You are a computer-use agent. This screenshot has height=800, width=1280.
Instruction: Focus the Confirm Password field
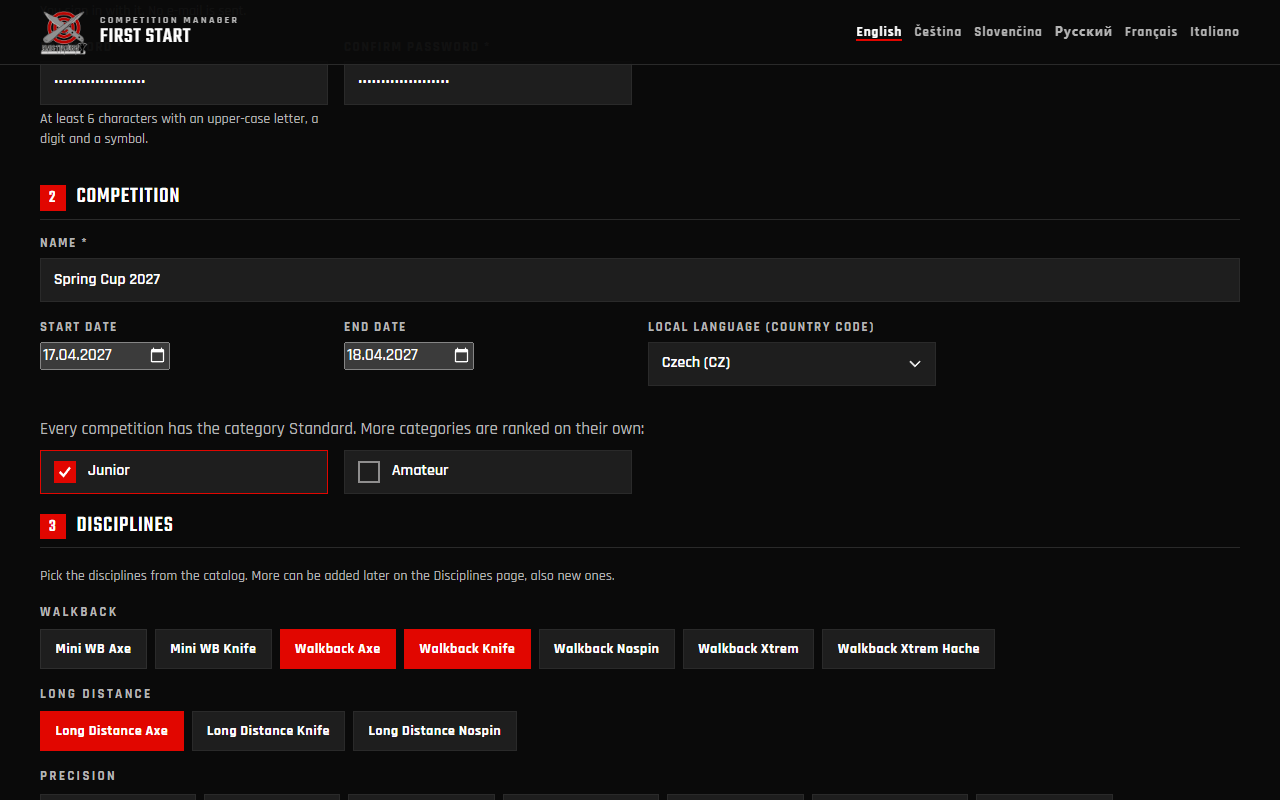coord(488,83)
